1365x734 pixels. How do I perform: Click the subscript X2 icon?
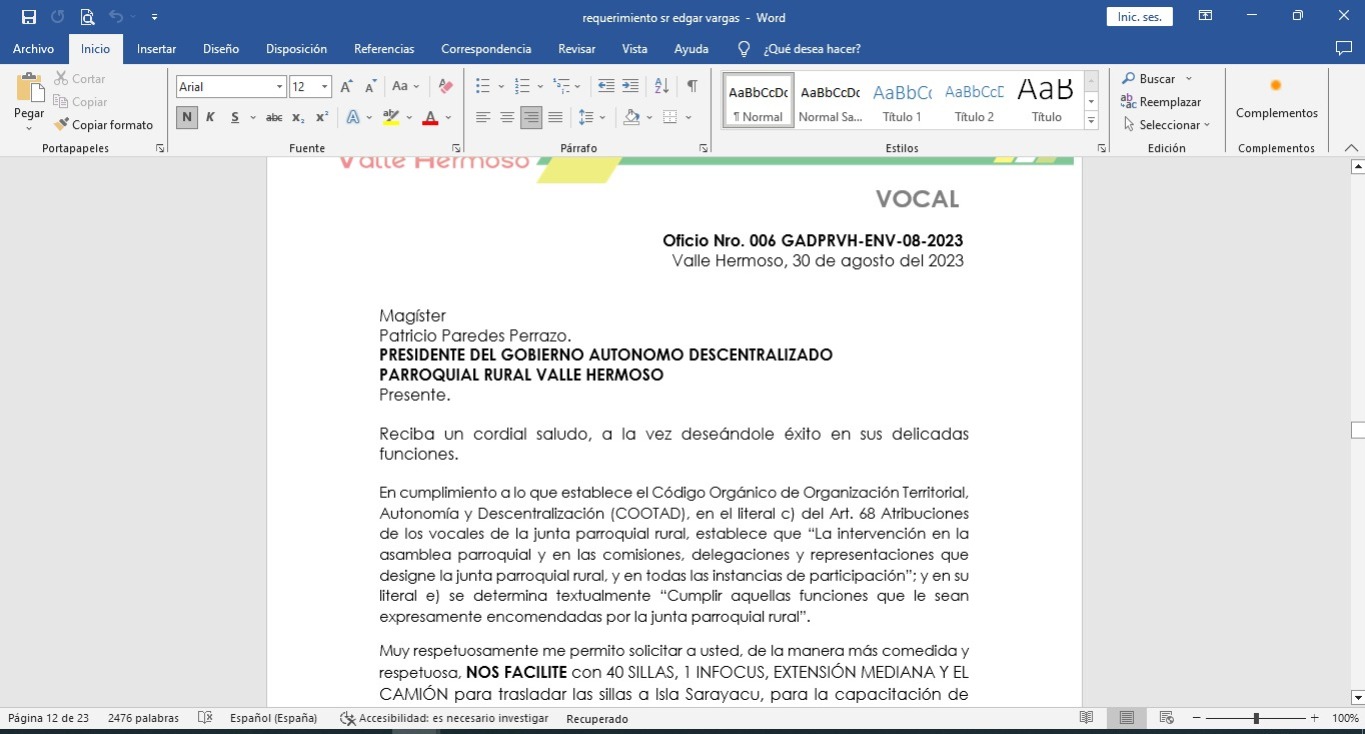298,118
